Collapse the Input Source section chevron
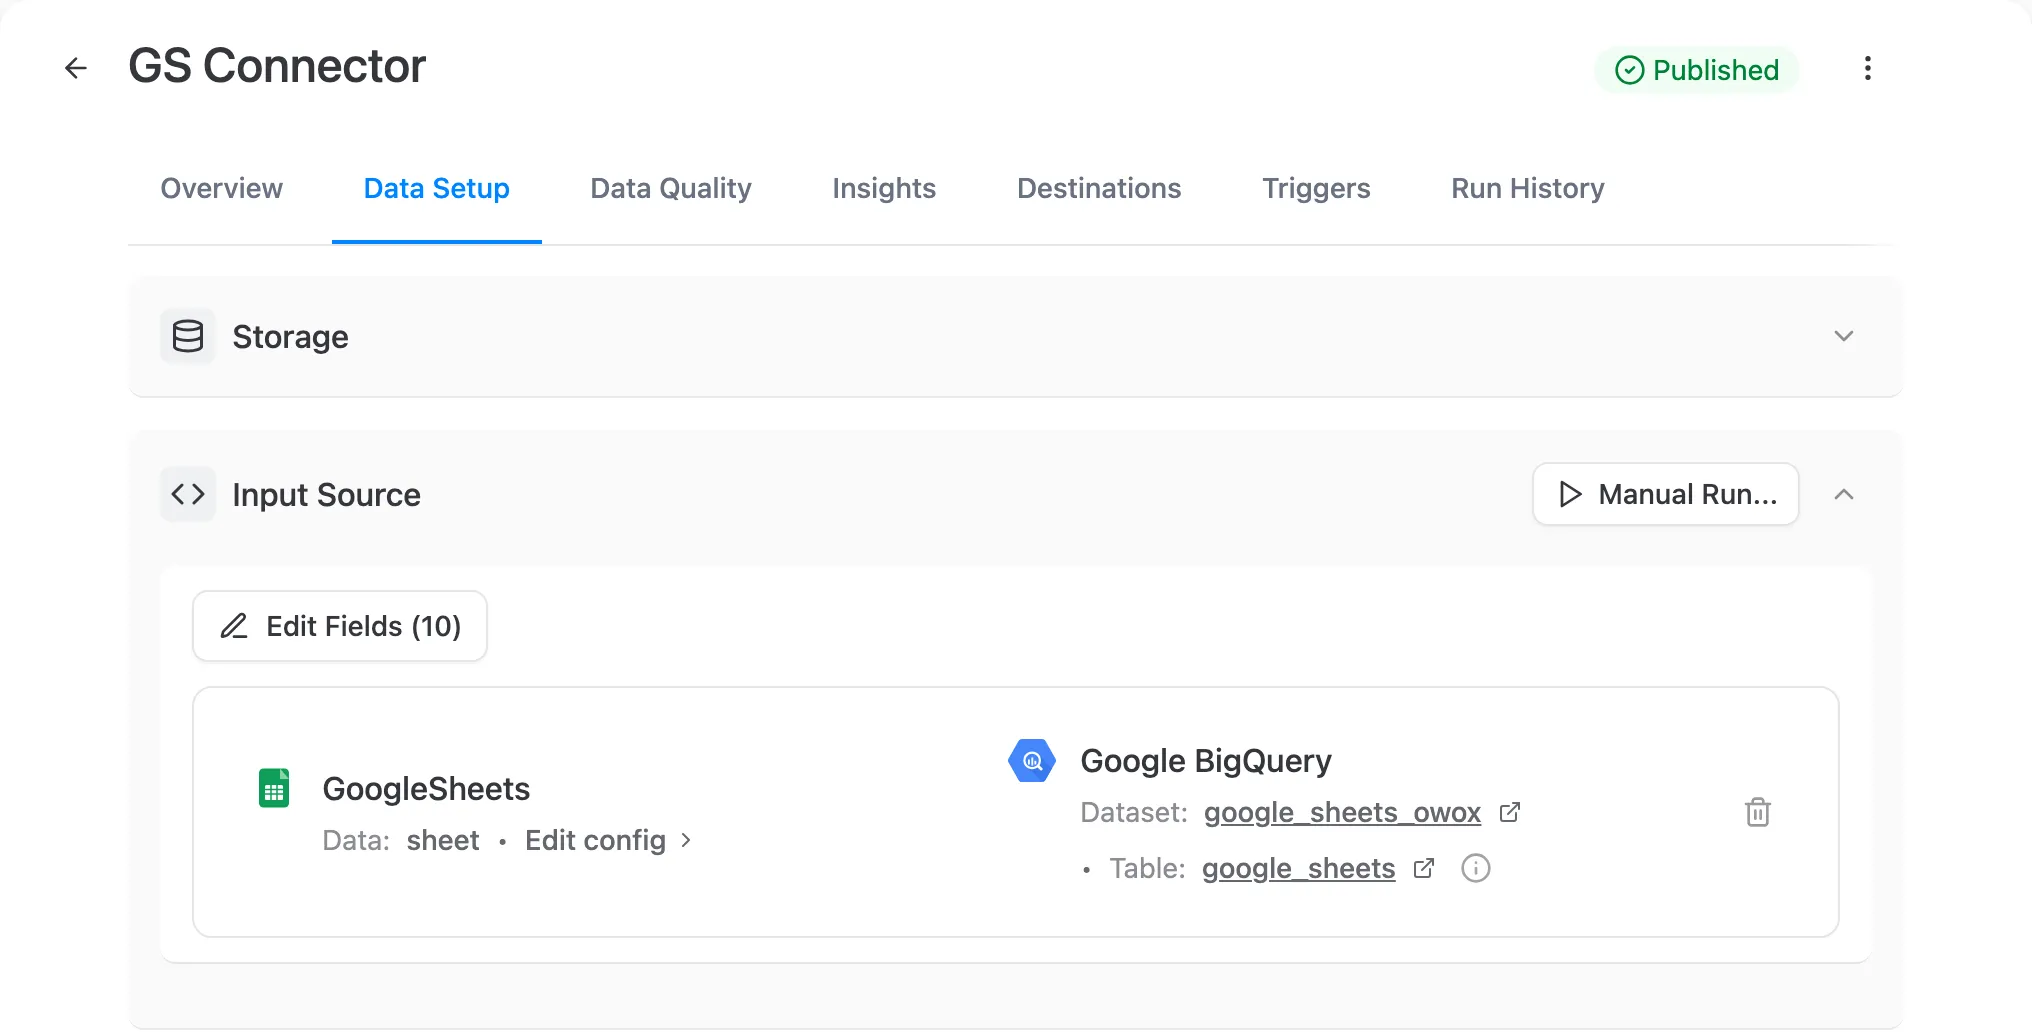 pos(1844,494)
